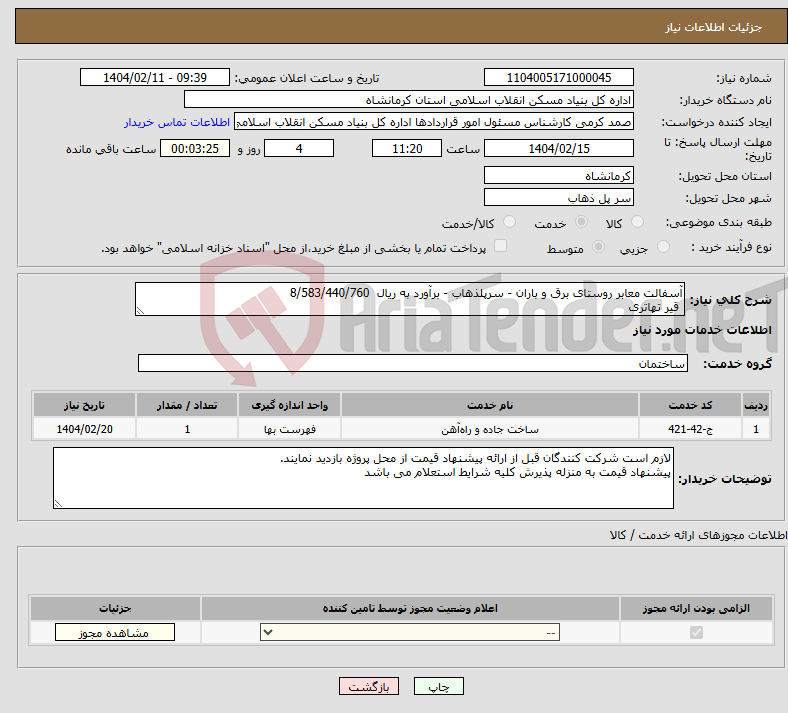Toggle the mandatory permit checkbox
This screenshot has height=713, width=788.
tap(696, 632)
